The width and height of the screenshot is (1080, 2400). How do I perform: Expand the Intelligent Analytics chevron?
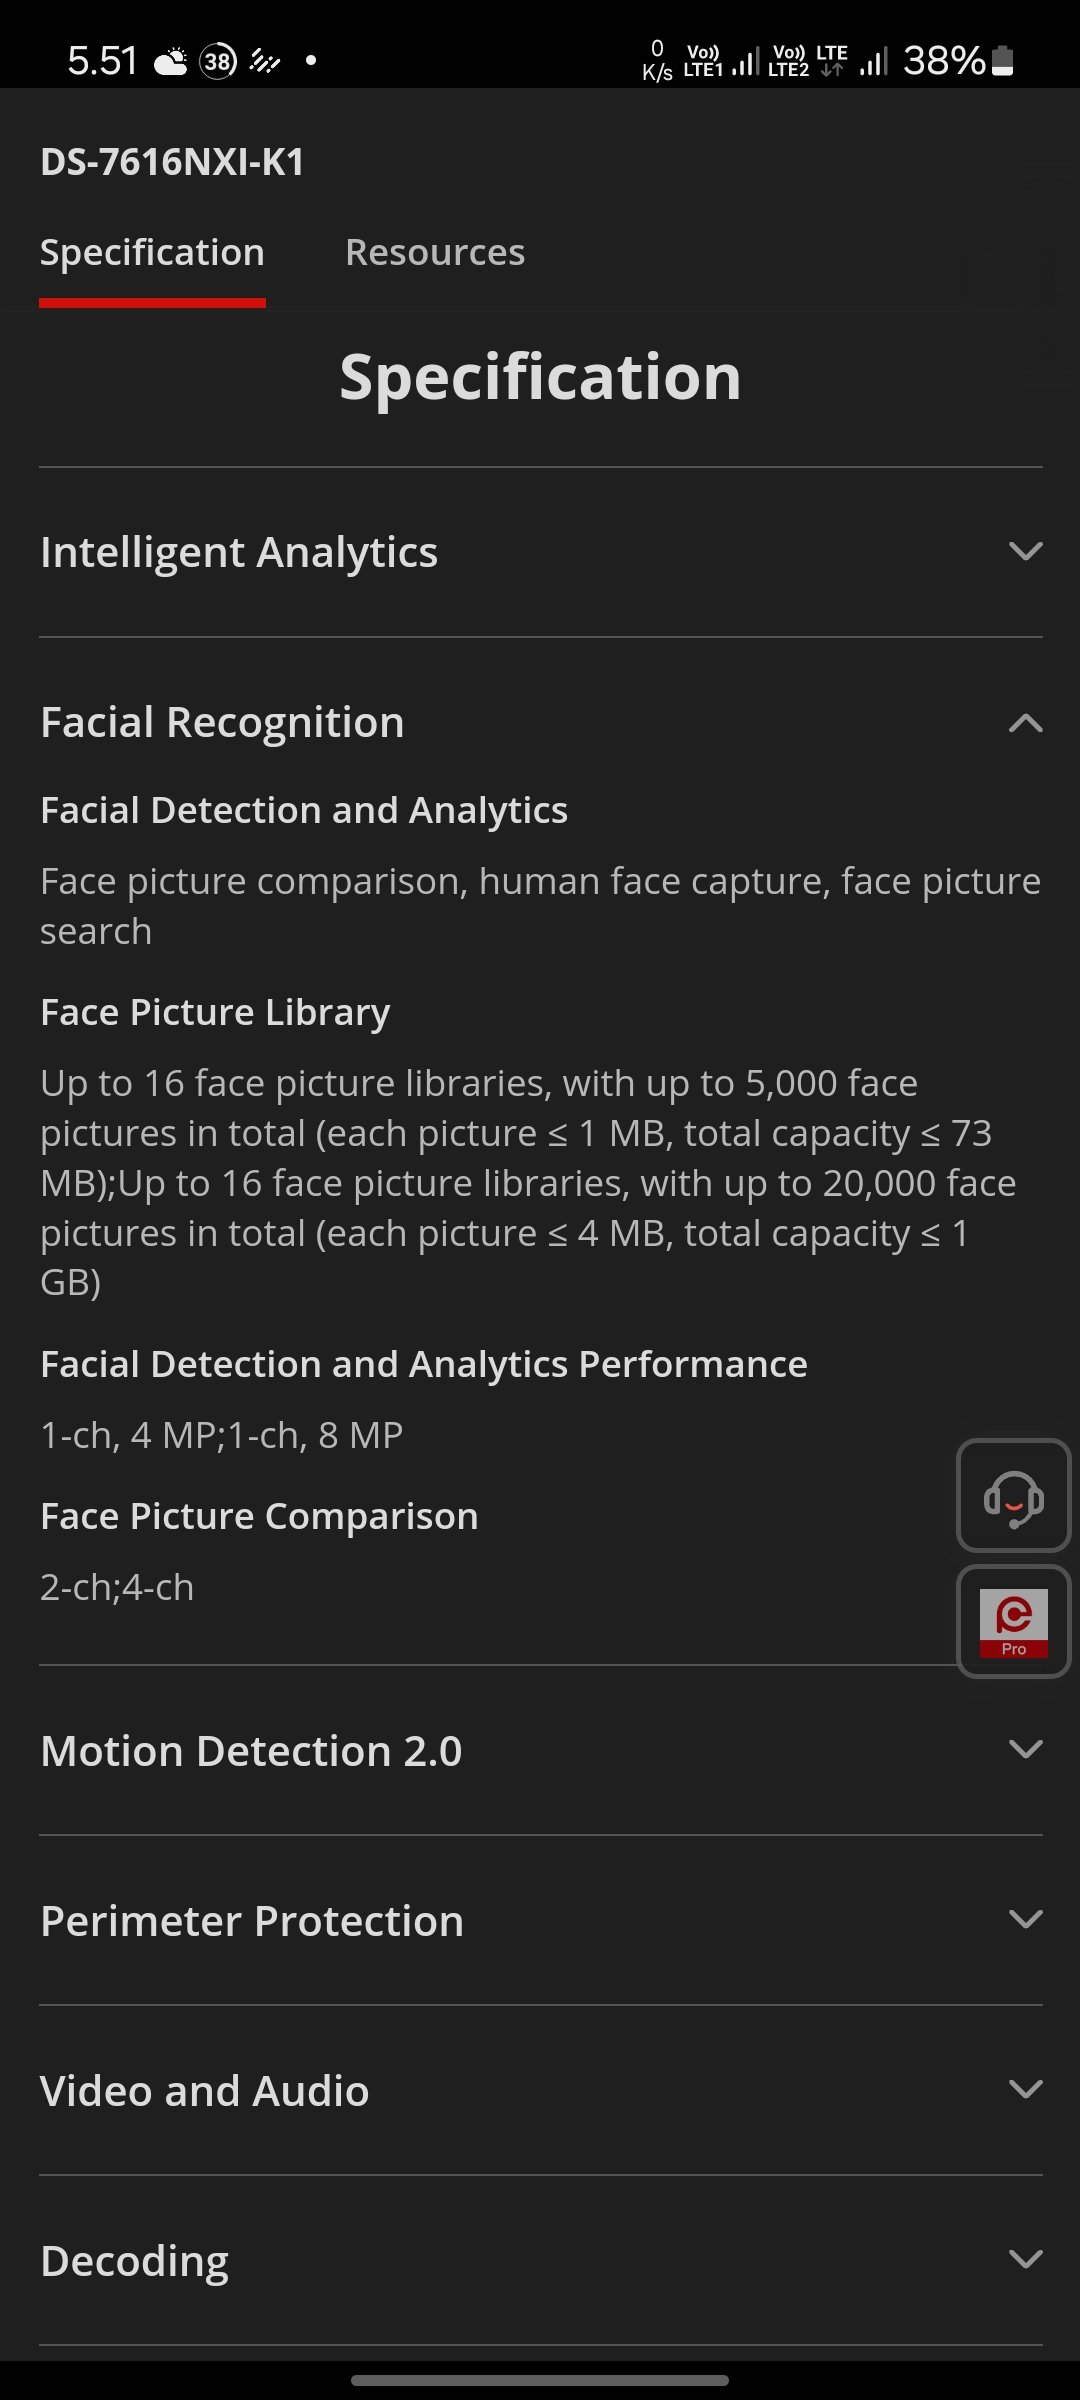[1025, 551]
